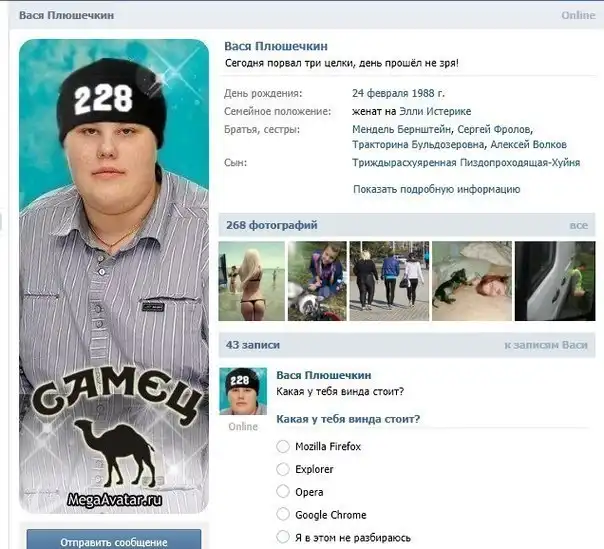Click the 'к записям Васи' link

[546, 345]
